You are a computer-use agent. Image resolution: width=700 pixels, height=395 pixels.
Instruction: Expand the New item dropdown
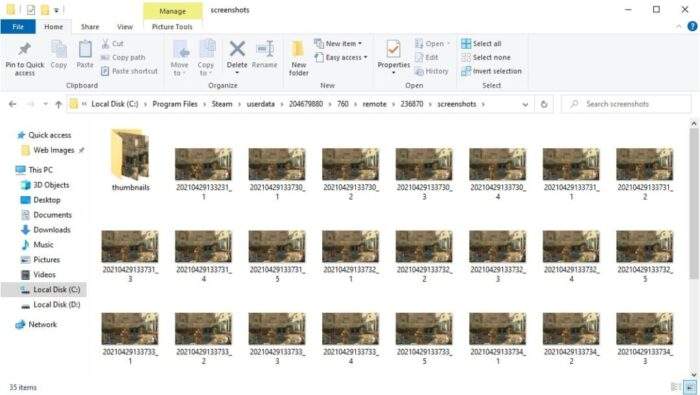(x=338, y=43)
